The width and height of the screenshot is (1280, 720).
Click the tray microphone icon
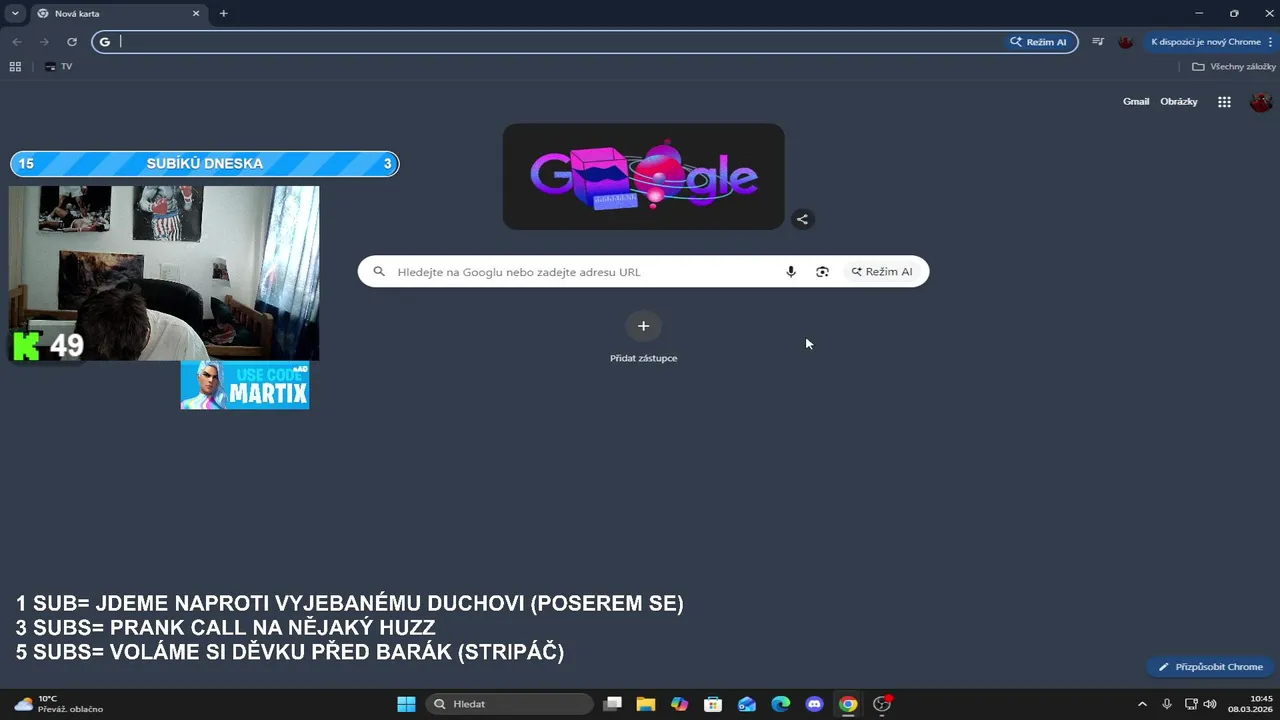click(x=1167, y=704)
